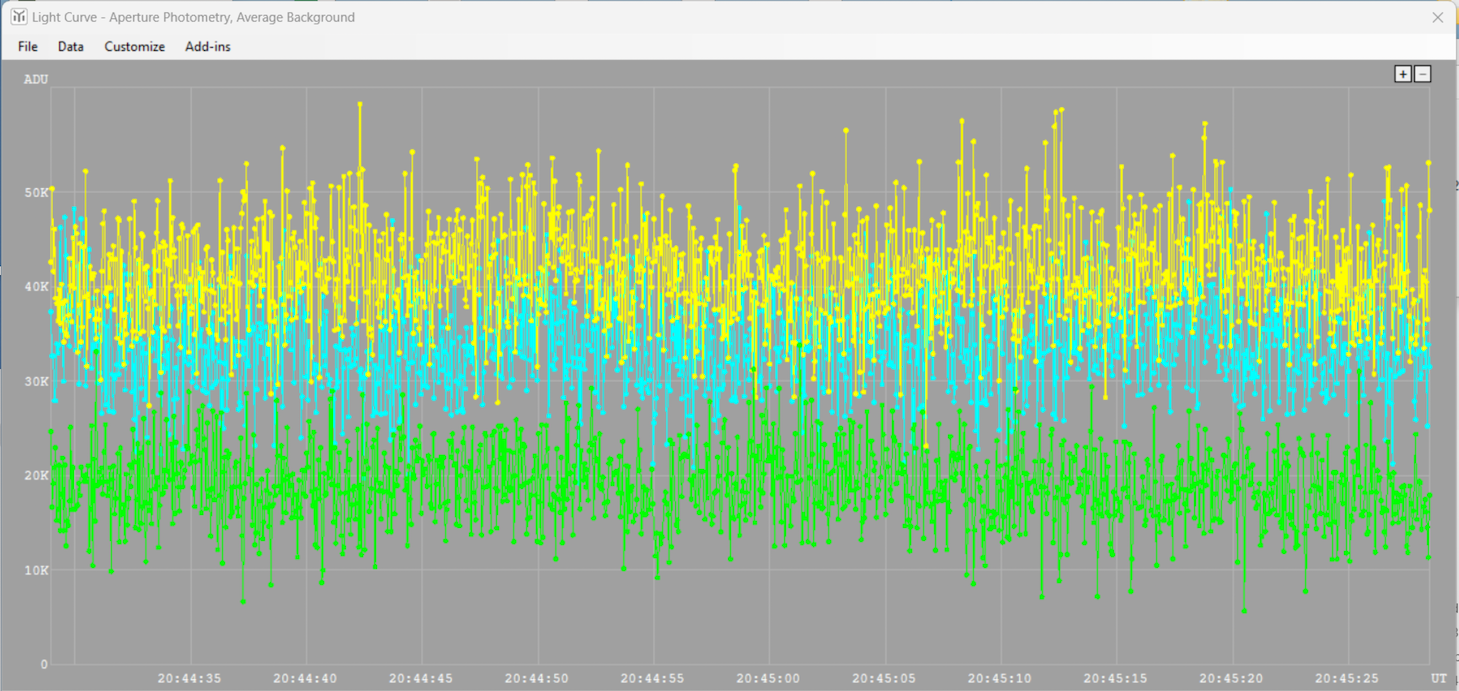Select the 30K y-axis tick label
Viewport: 1459px width, 691px height.
[36, 382]
